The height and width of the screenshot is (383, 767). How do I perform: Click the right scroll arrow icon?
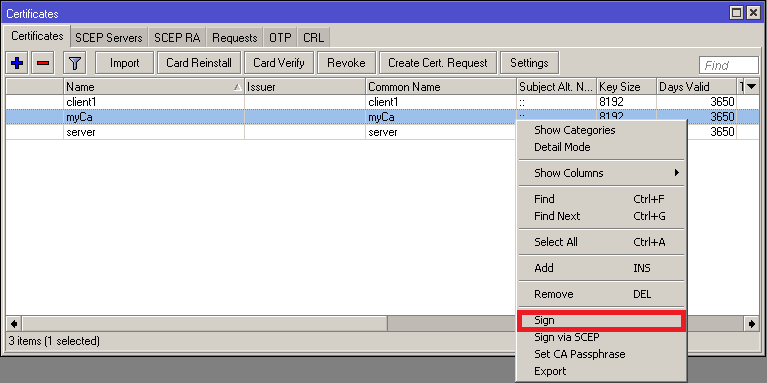click(752, 323)
